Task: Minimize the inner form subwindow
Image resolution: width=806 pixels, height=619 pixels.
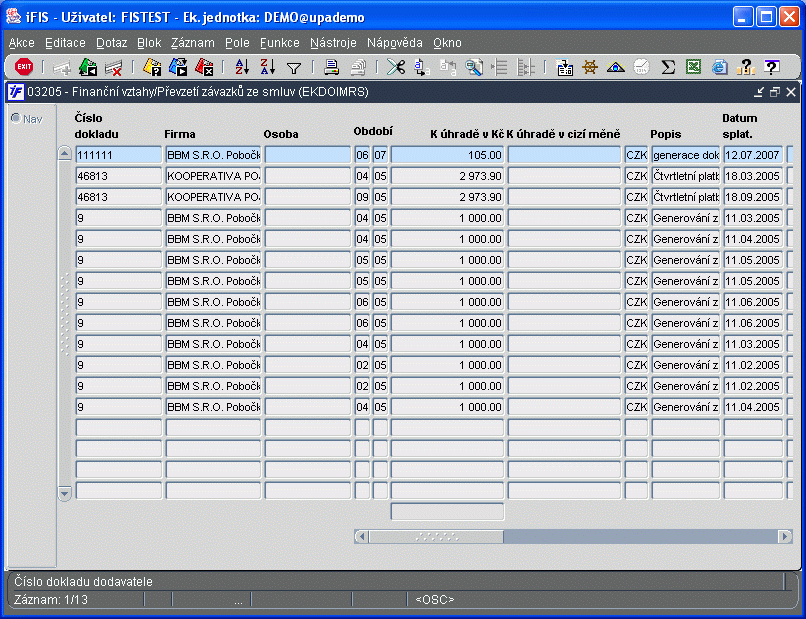Action: 759,92
